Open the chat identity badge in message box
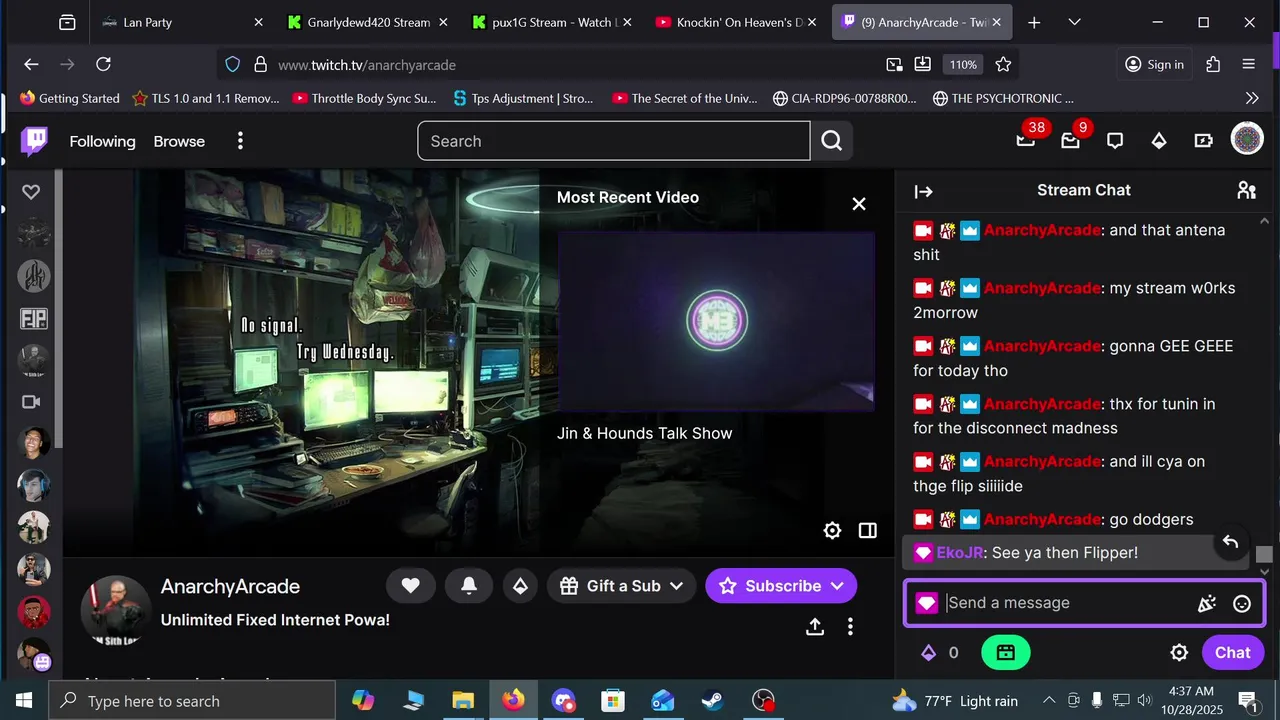Screen dimensions: 1280x720 click(x=927, y=603)
